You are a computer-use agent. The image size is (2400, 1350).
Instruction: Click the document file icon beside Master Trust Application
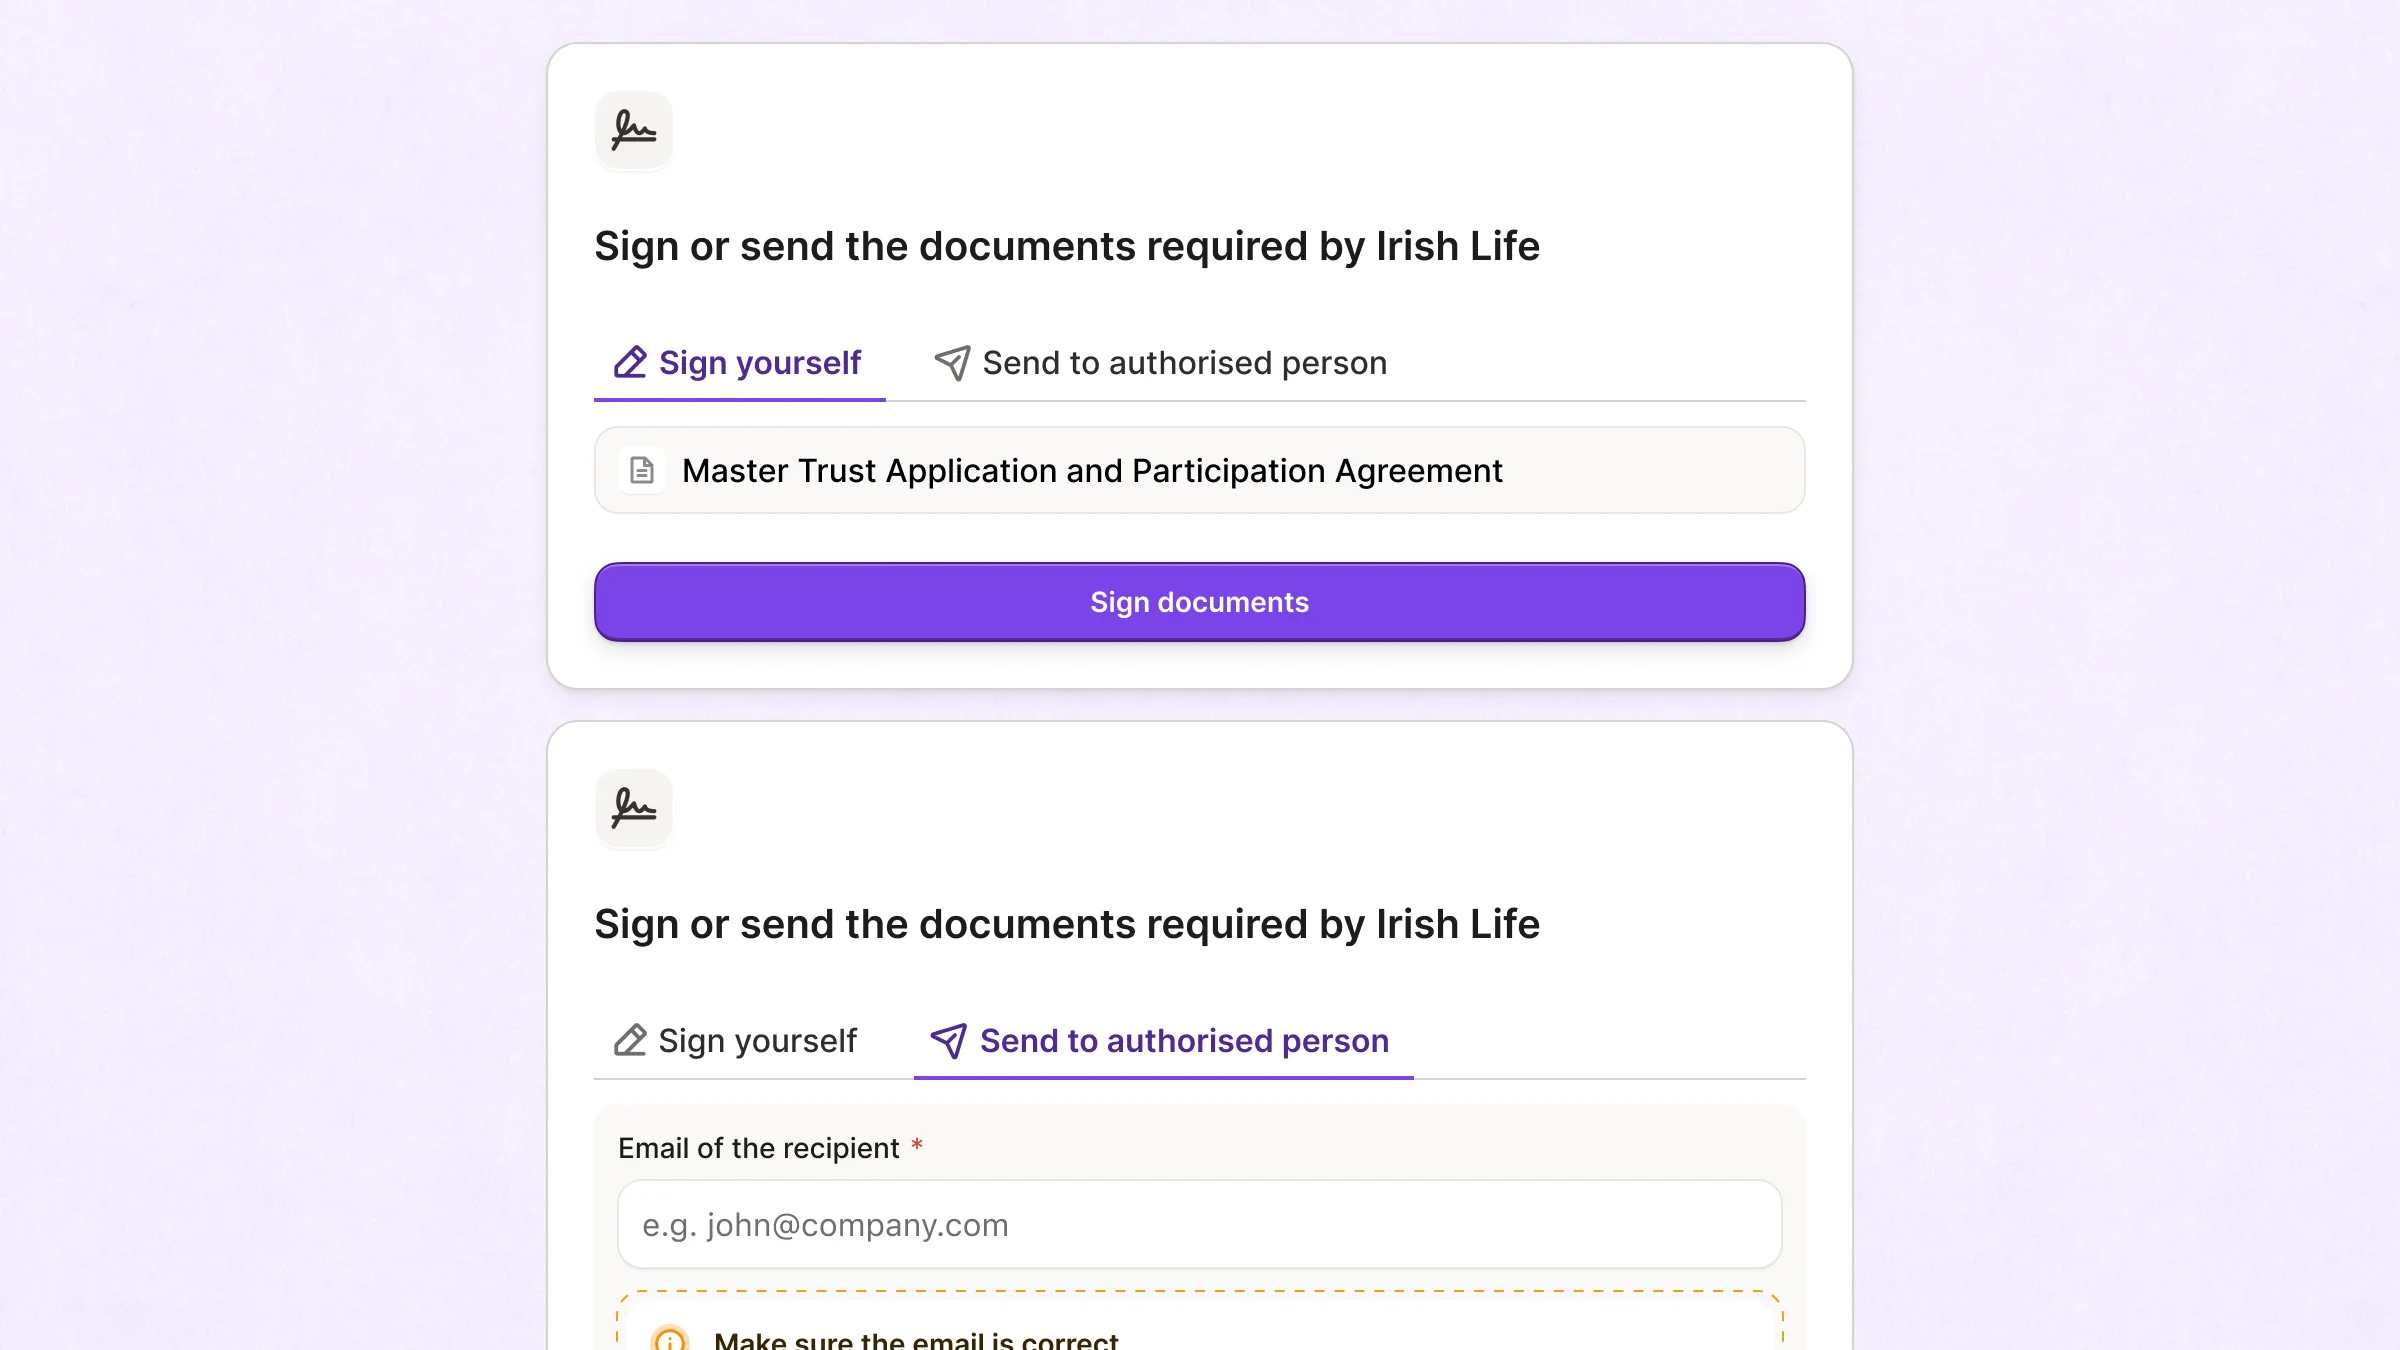pos(642,470)
